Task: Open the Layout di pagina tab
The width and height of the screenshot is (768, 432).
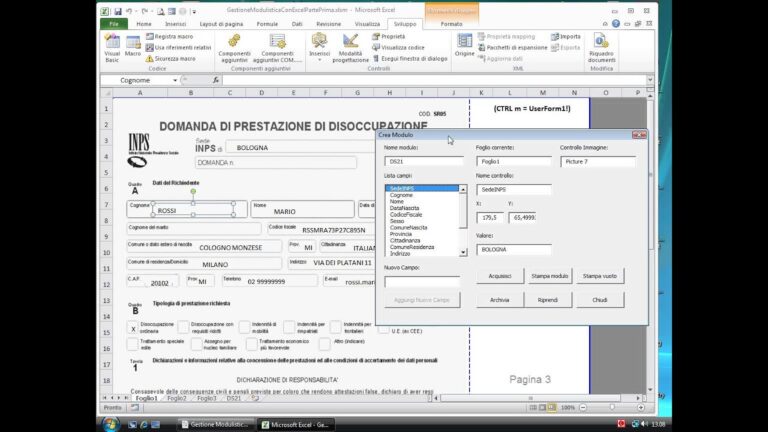Action: (x=221, y=24)
